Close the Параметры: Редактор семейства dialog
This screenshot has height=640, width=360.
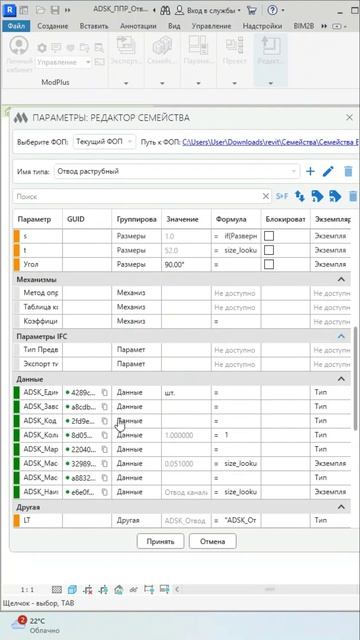349,118
